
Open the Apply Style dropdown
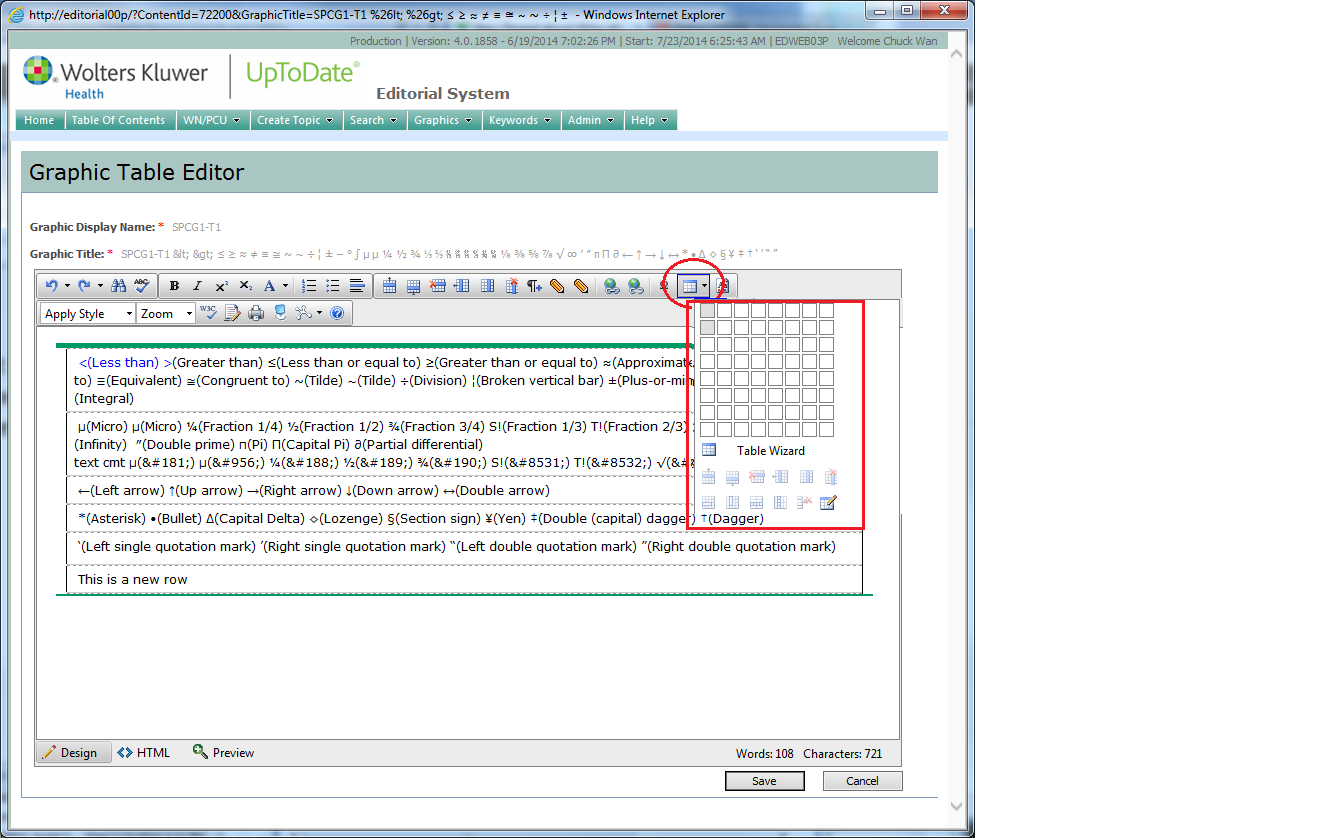pyautogui.click(x=88, y=314)
